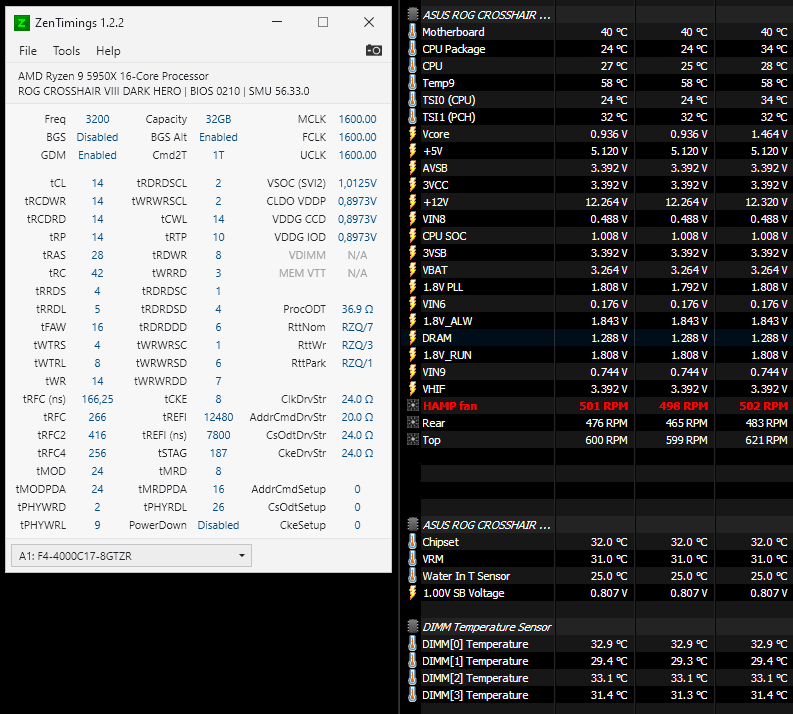Click the thermometer icon for DIMM[2] Temperature

413,678
